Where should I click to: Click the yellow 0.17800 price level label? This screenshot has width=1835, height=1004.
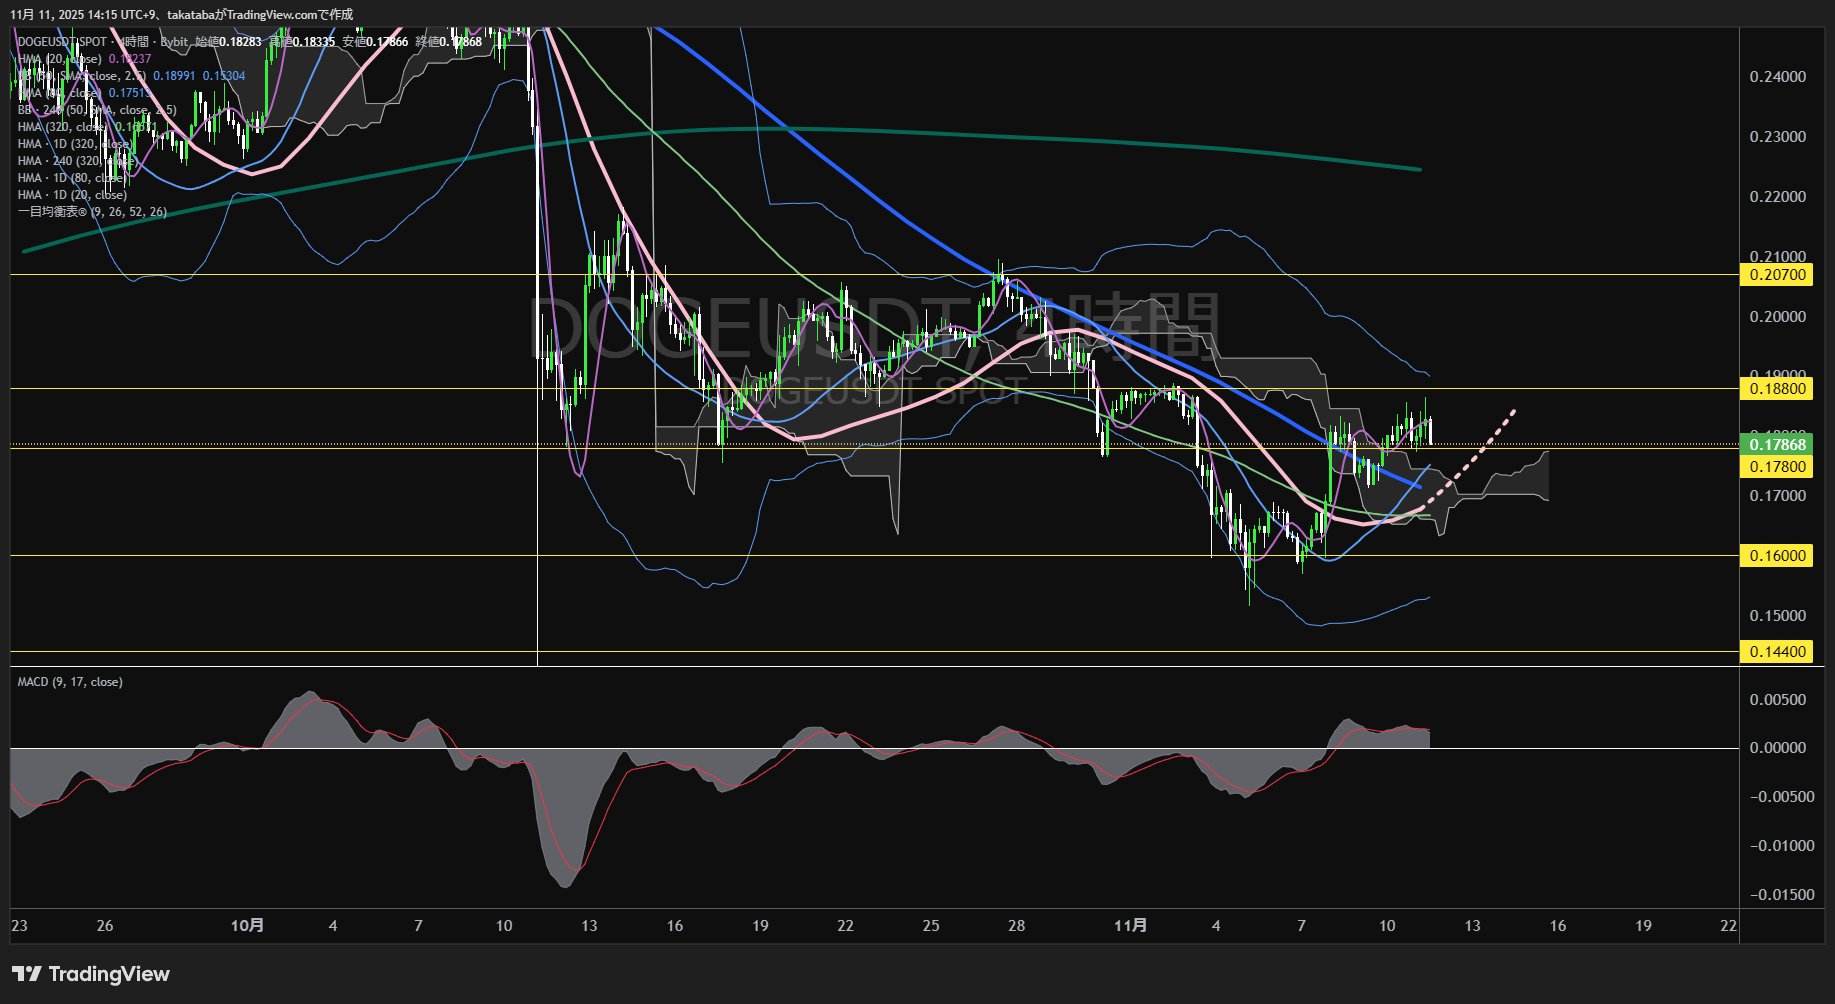tap(1777, 467)
